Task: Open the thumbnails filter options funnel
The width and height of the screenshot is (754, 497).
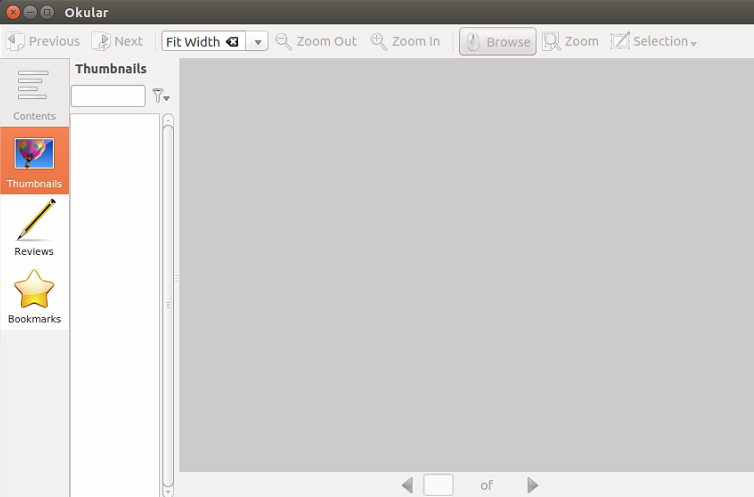Action: (x=161, y=96)
